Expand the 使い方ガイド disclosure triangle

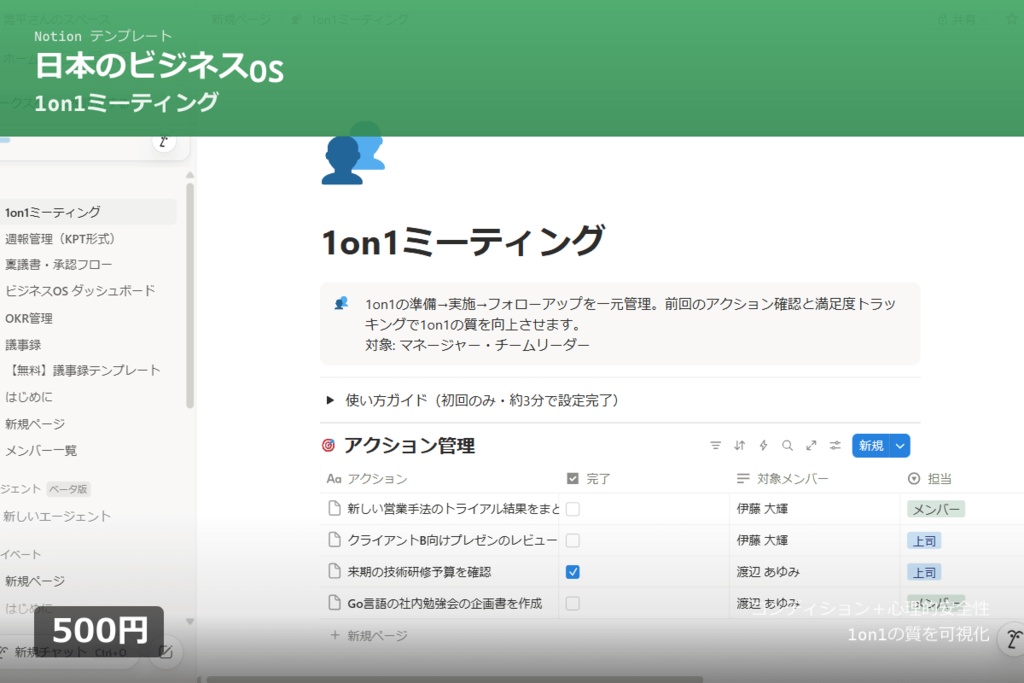[330, 400]
